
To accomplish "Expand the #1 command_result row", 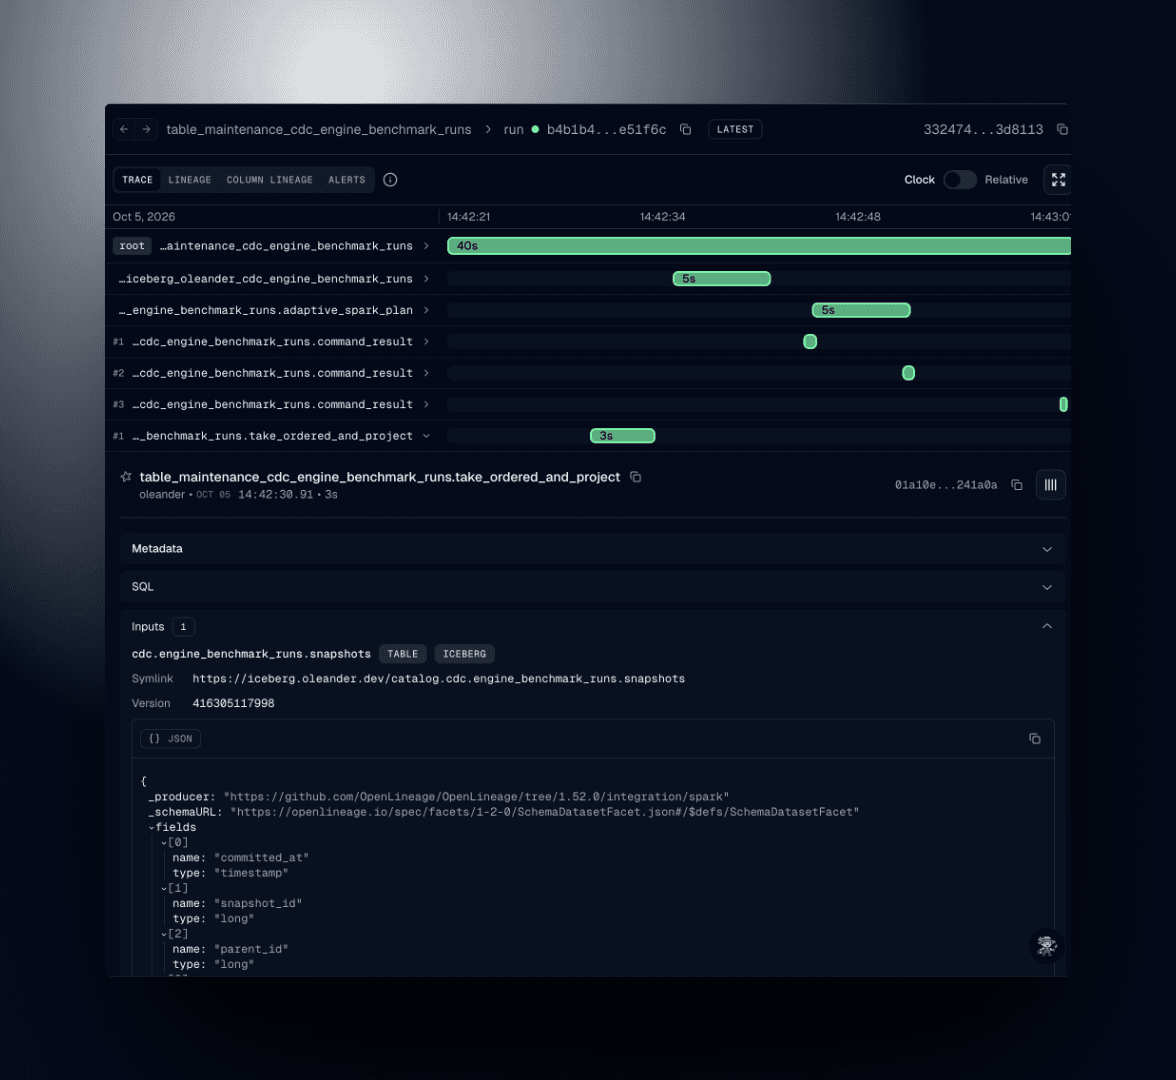I will click(426, 342).
